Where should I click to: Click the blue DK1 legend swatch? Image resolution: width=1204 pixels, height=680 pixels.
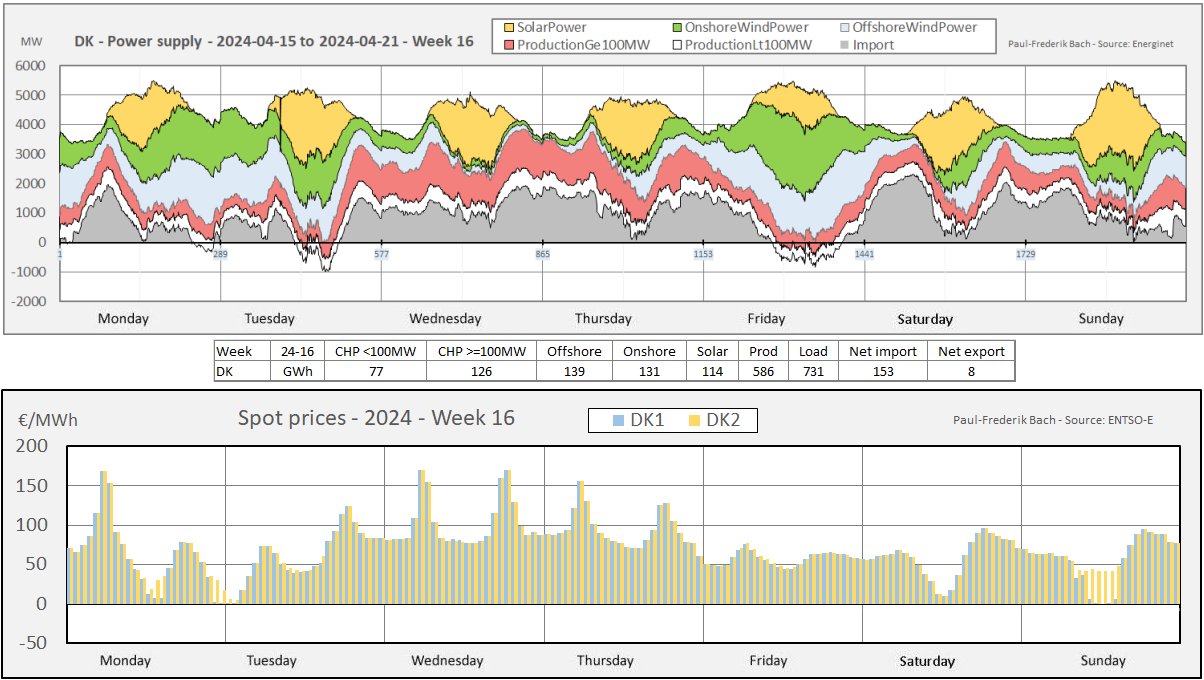tap(619, 421)
